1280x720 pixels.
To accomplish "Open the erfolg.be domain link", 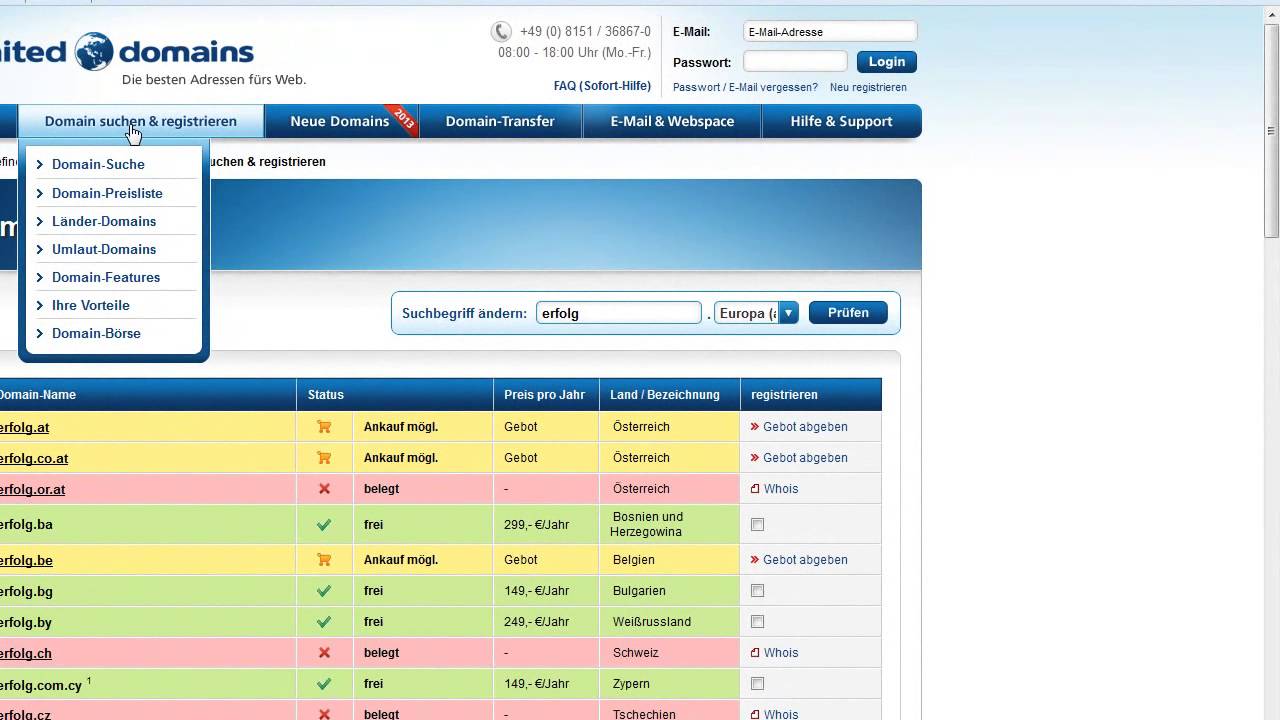I will coord(26,560).
